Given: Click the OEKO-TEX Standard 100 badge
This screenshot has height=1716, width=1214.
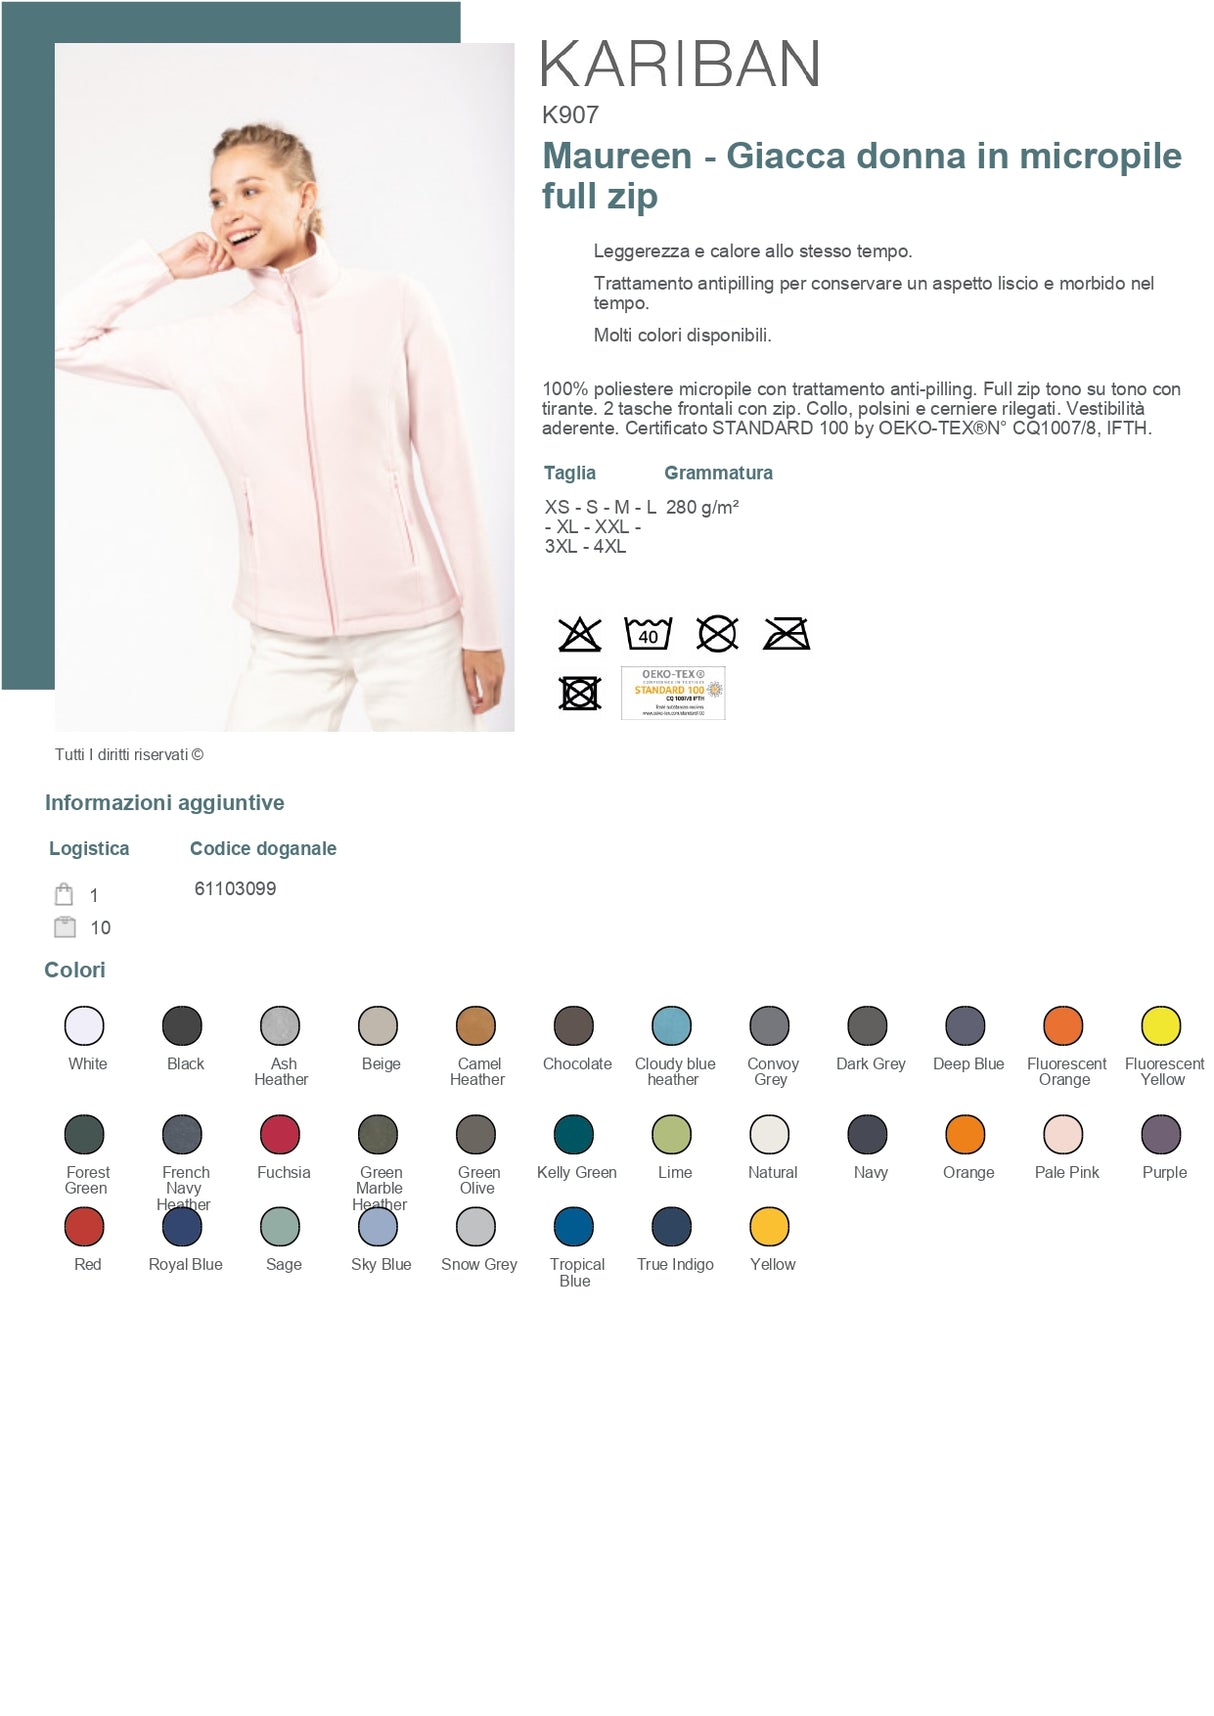Looking at the screenshot, I should (673, 693).
